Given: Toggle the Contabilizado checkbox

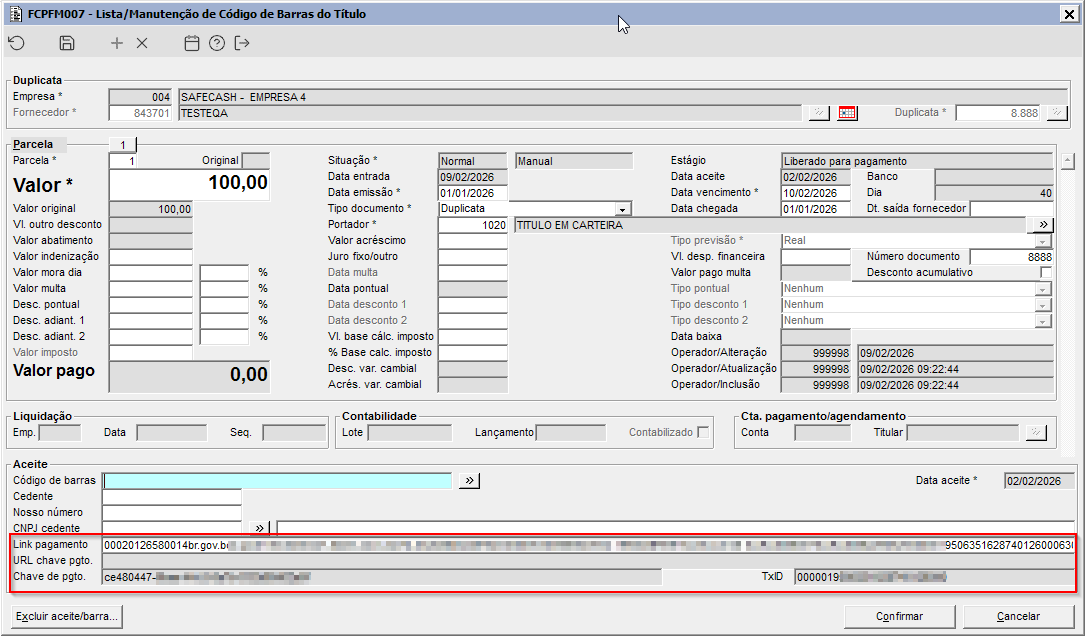Looking at the screenshot, I should (x=703, y=433).
